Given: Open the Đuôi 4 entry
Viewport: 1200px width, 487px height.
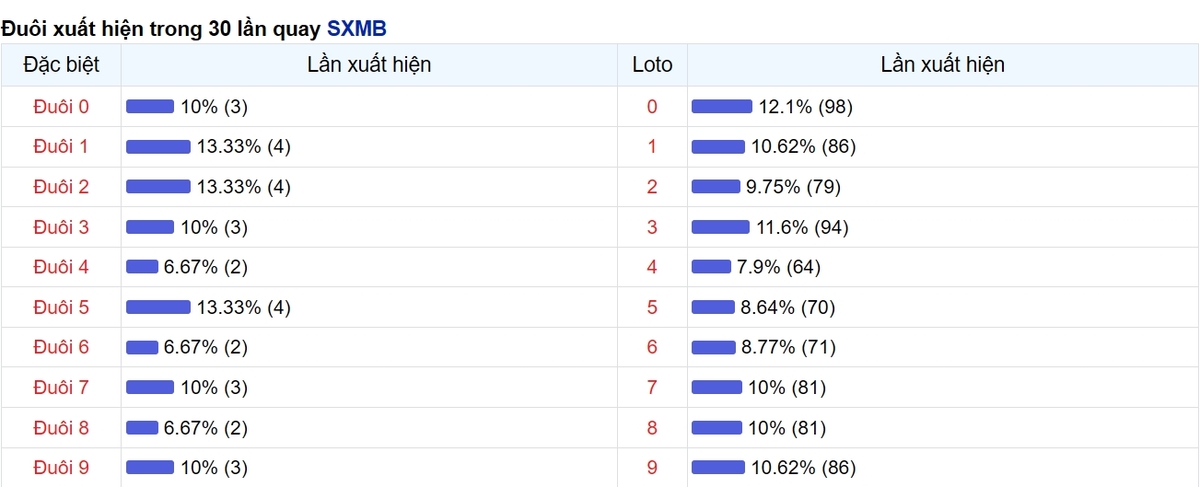Looking at the screenshot, I should pos(61,267).
